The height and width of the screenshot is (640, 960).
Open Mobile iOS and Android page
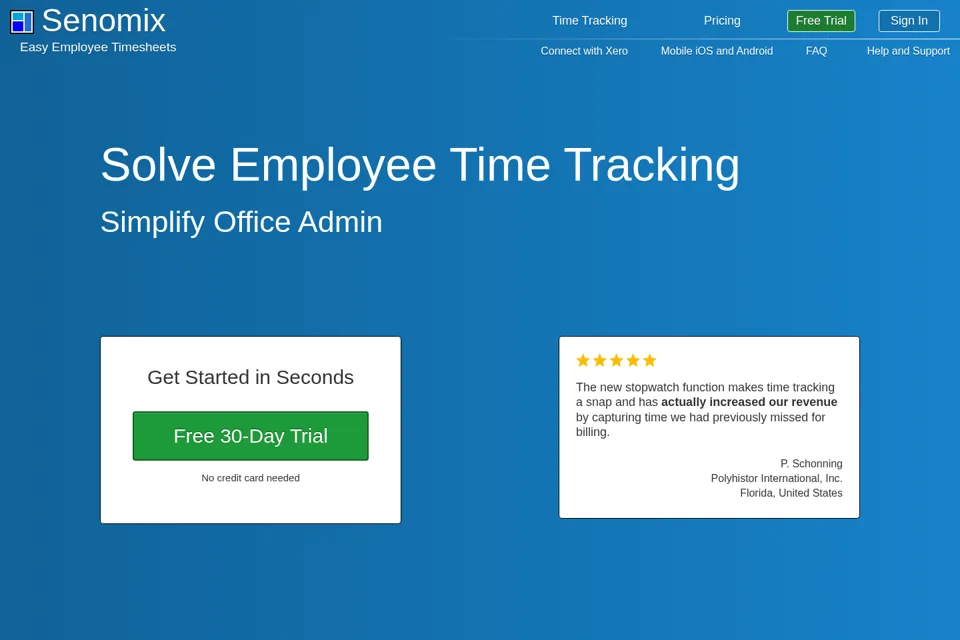(x=716, y=51)
